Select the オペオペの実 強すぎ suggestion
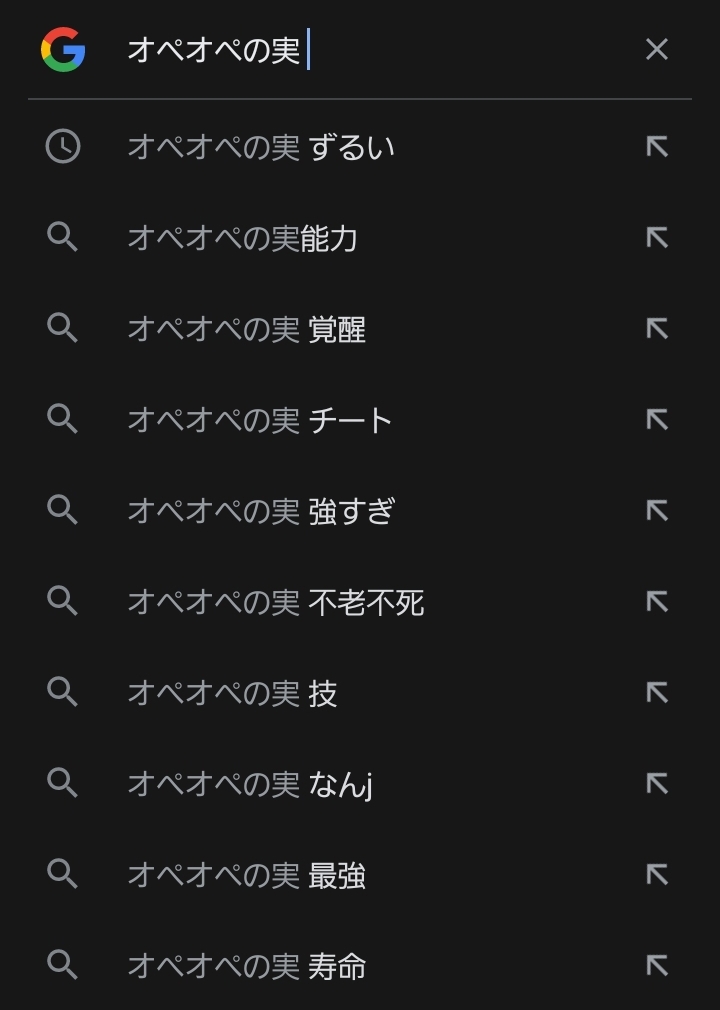 pos(261,511)
